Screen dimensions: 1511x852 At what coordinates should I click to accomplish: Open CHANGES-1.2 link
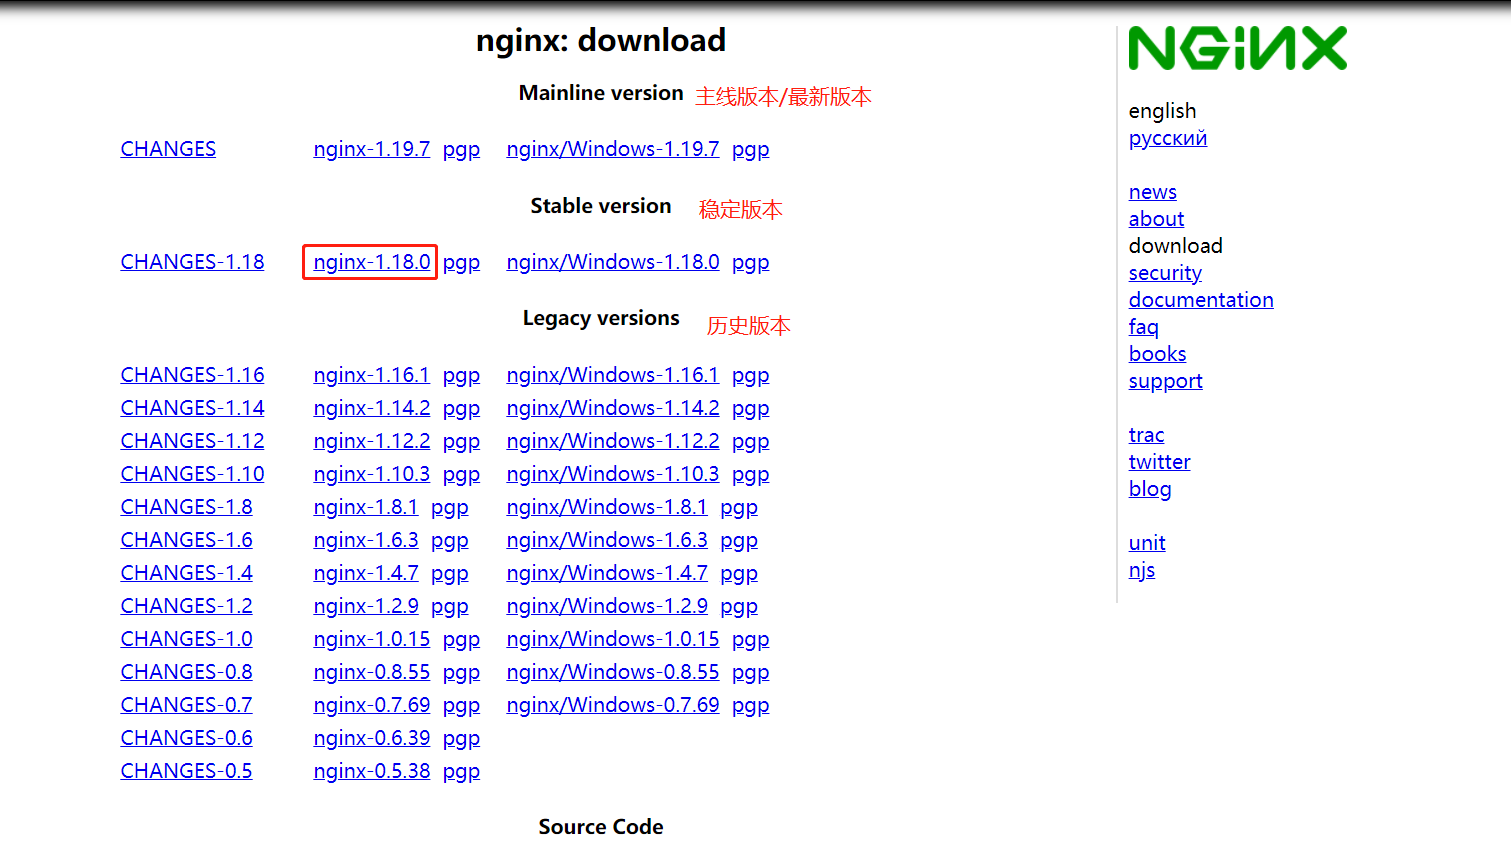[186, 606]
